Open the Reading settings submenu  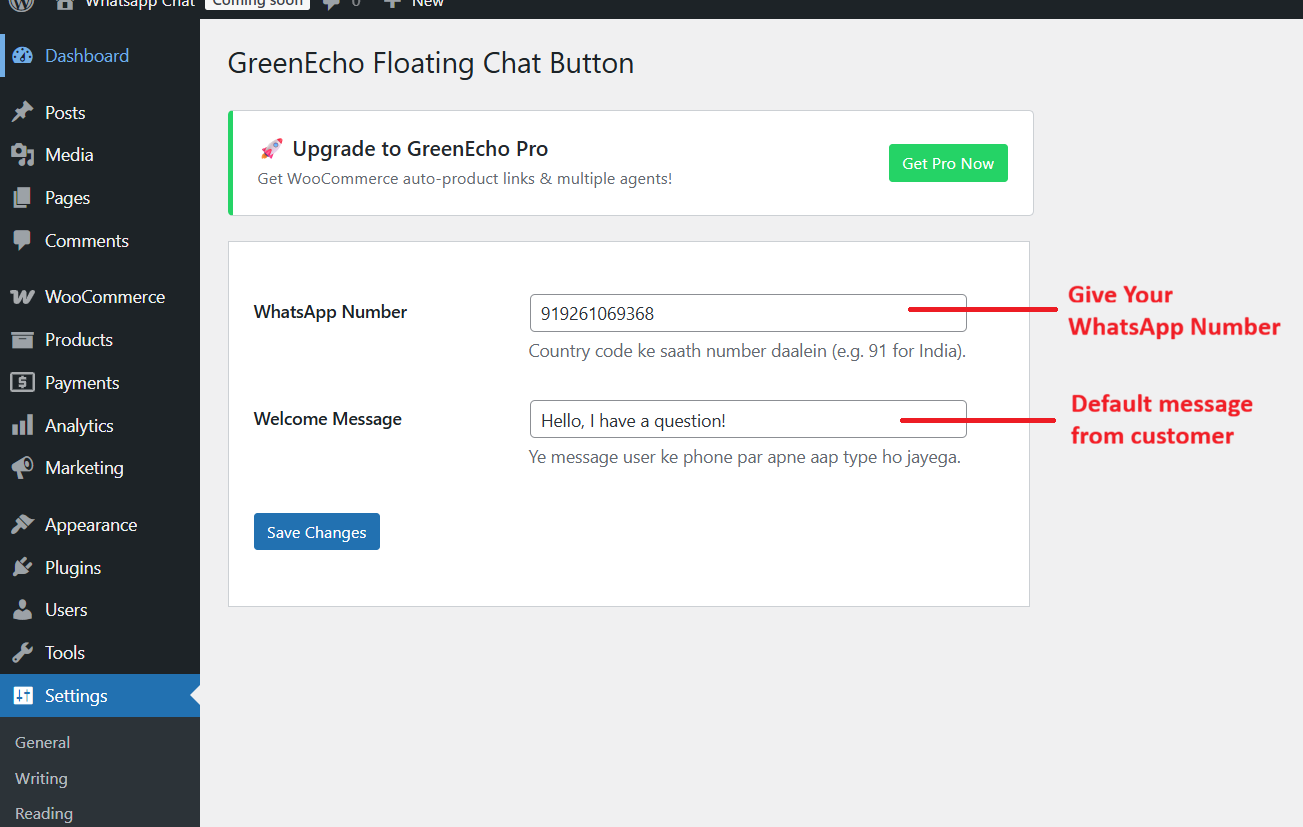[x=44, y=814]
